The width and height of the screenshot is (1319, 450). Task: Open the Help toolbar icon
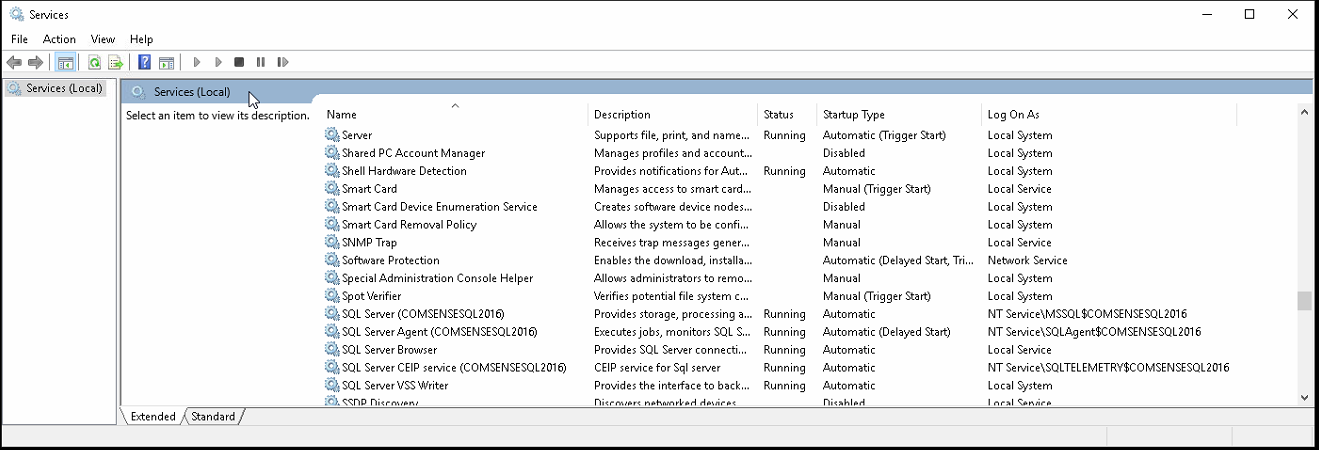[x=145, y=62]
